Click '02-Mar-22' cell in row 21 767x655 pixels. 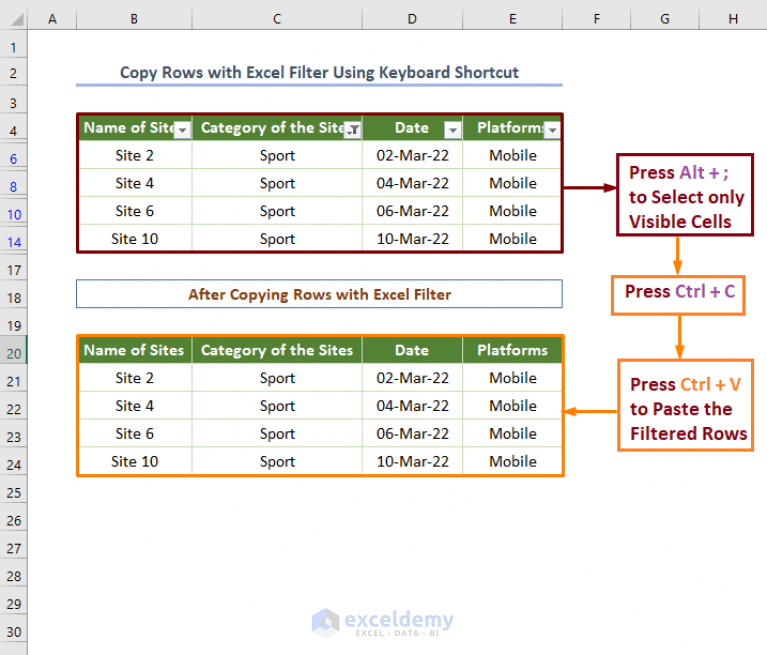coord(412,378)
